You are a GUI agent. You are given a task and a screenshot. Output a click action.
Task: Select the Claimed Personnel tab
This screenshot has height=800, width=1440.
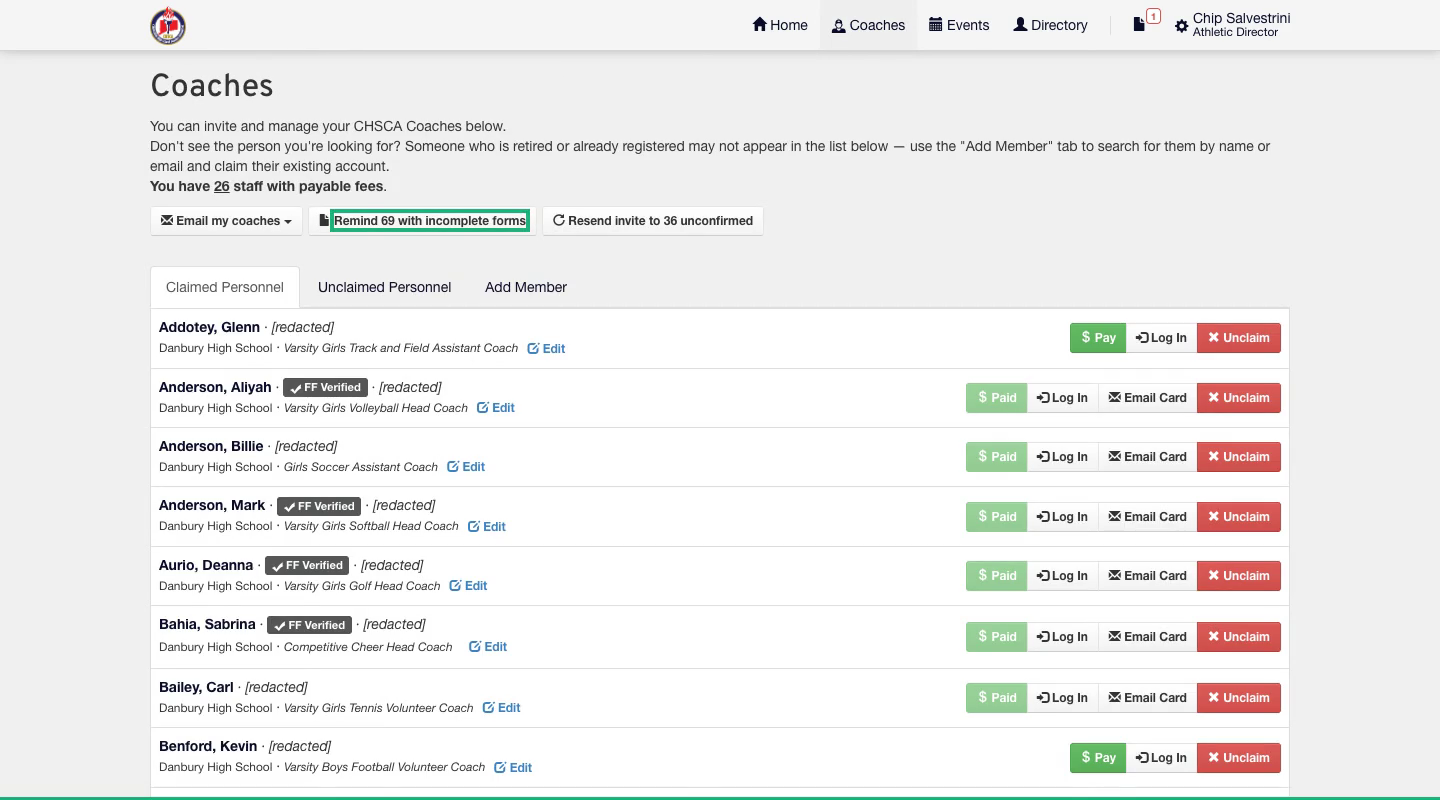coord(225,287)
